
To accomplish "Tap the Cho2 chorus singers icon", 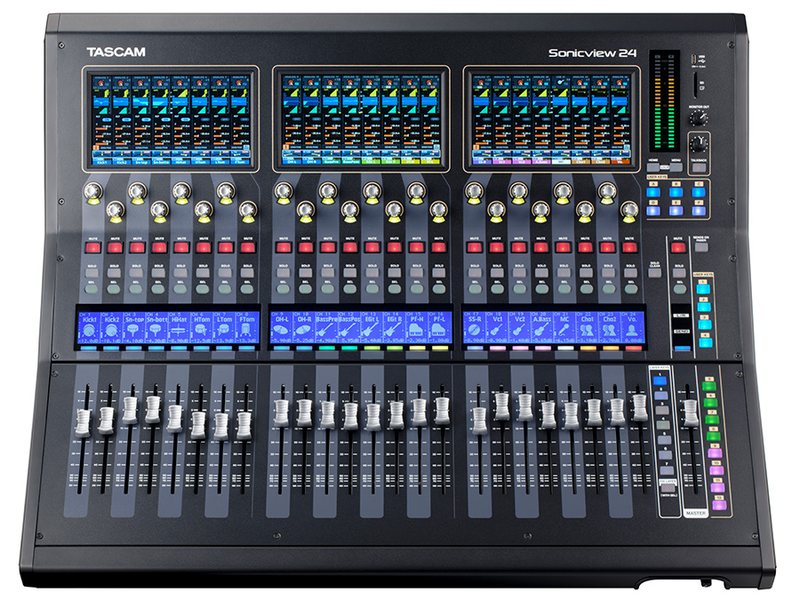I will point(609,332).
